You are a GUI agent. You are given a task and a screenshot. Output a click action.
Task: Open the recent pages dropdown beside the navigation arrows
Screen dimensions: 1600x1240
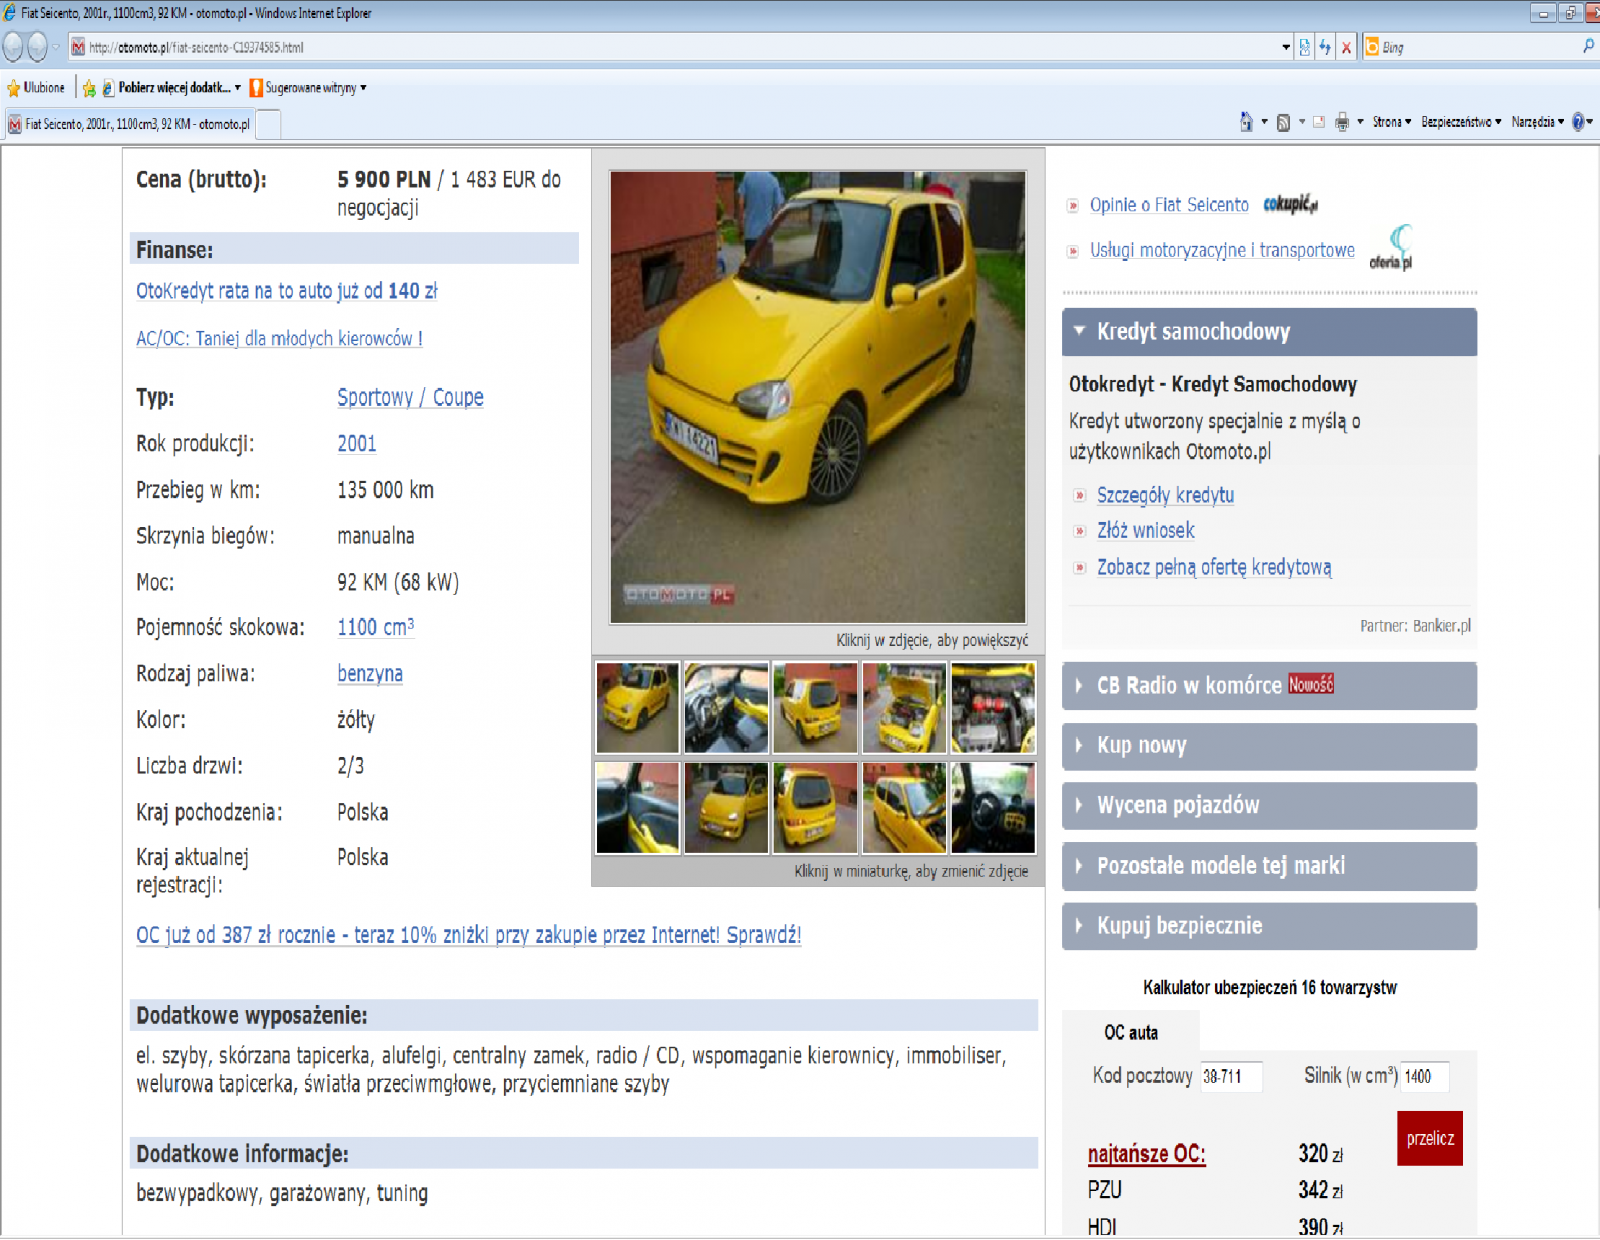(56, 47)
